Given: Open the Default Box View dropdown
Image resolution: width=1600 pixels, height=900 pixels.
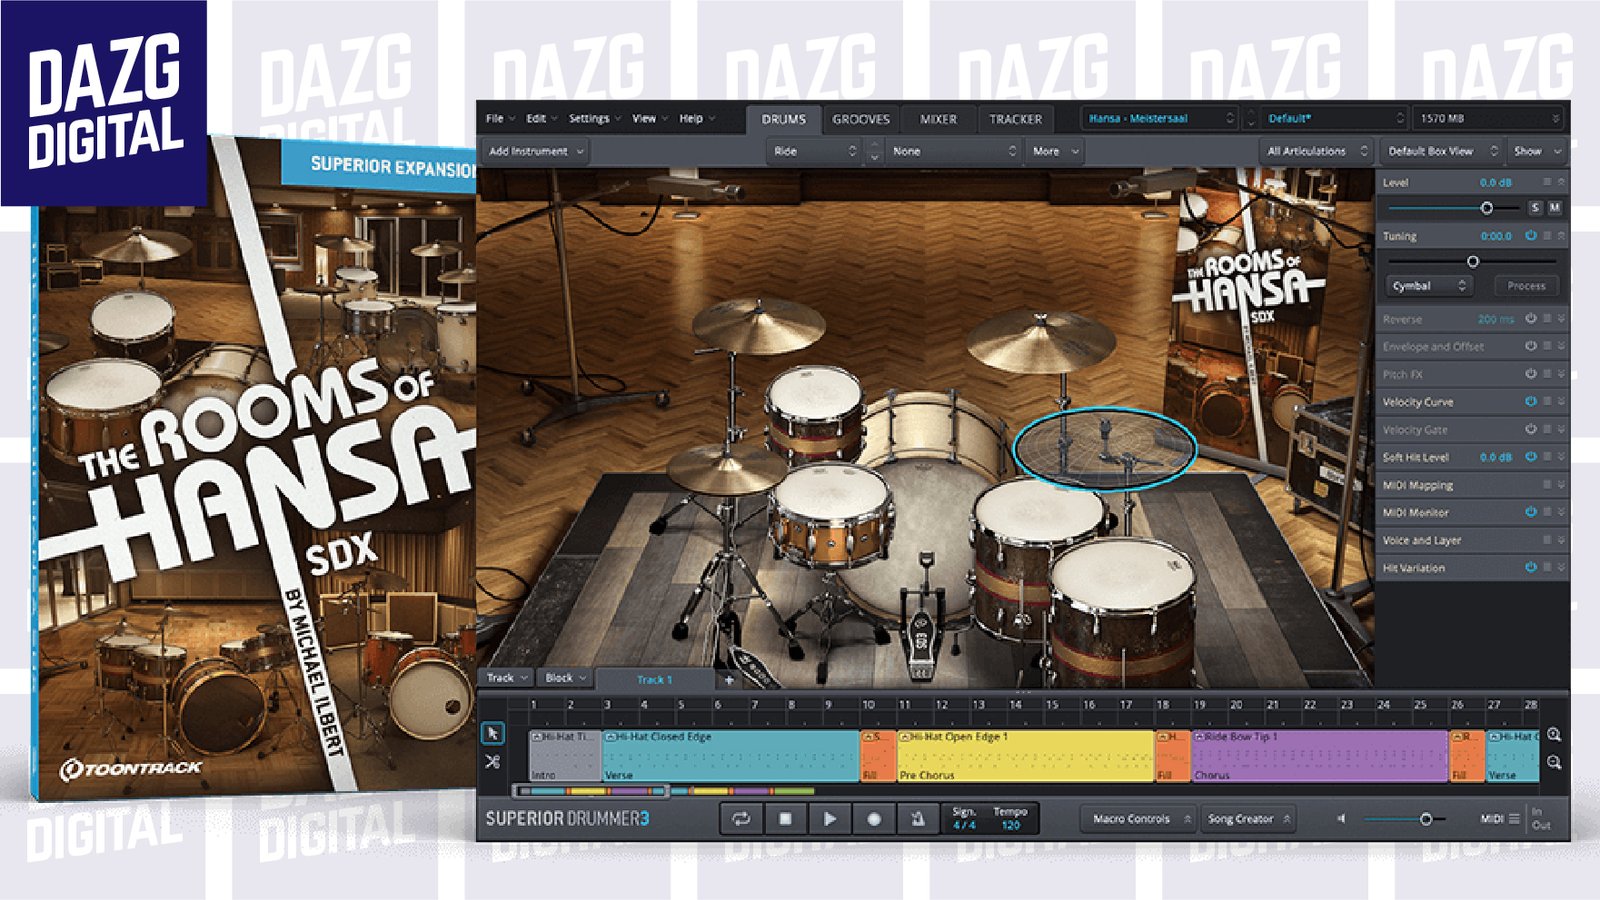Looking at the screenshot, I should 1442,151.
